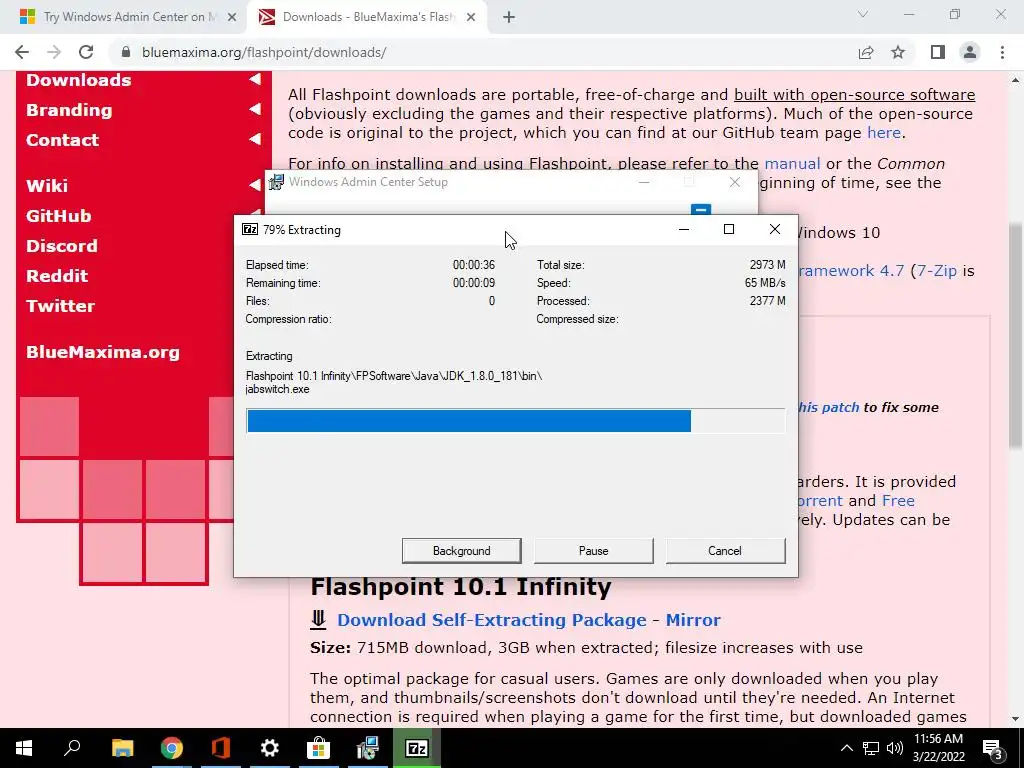This screenshot has height=768, width=1024.
Task: Show hidden system tray icons
Action: [846, 748]
